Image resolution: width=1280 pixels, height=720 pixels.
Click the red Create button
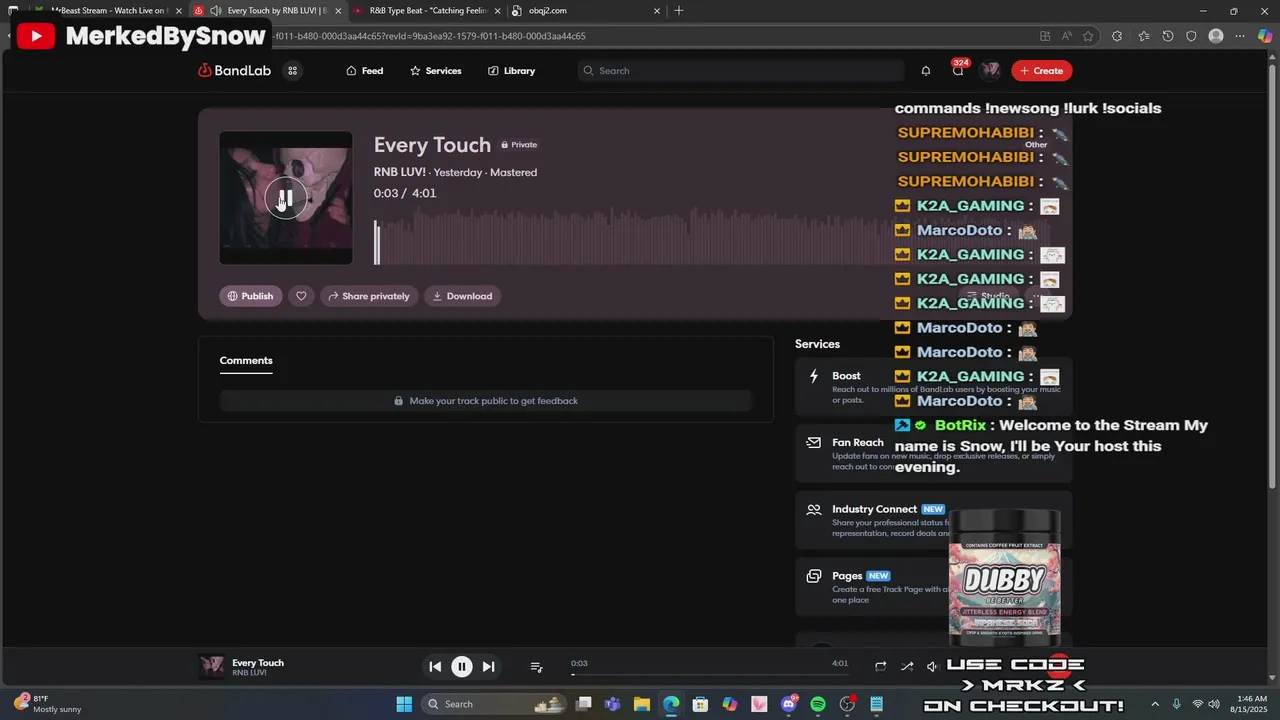pos(1041,71)
